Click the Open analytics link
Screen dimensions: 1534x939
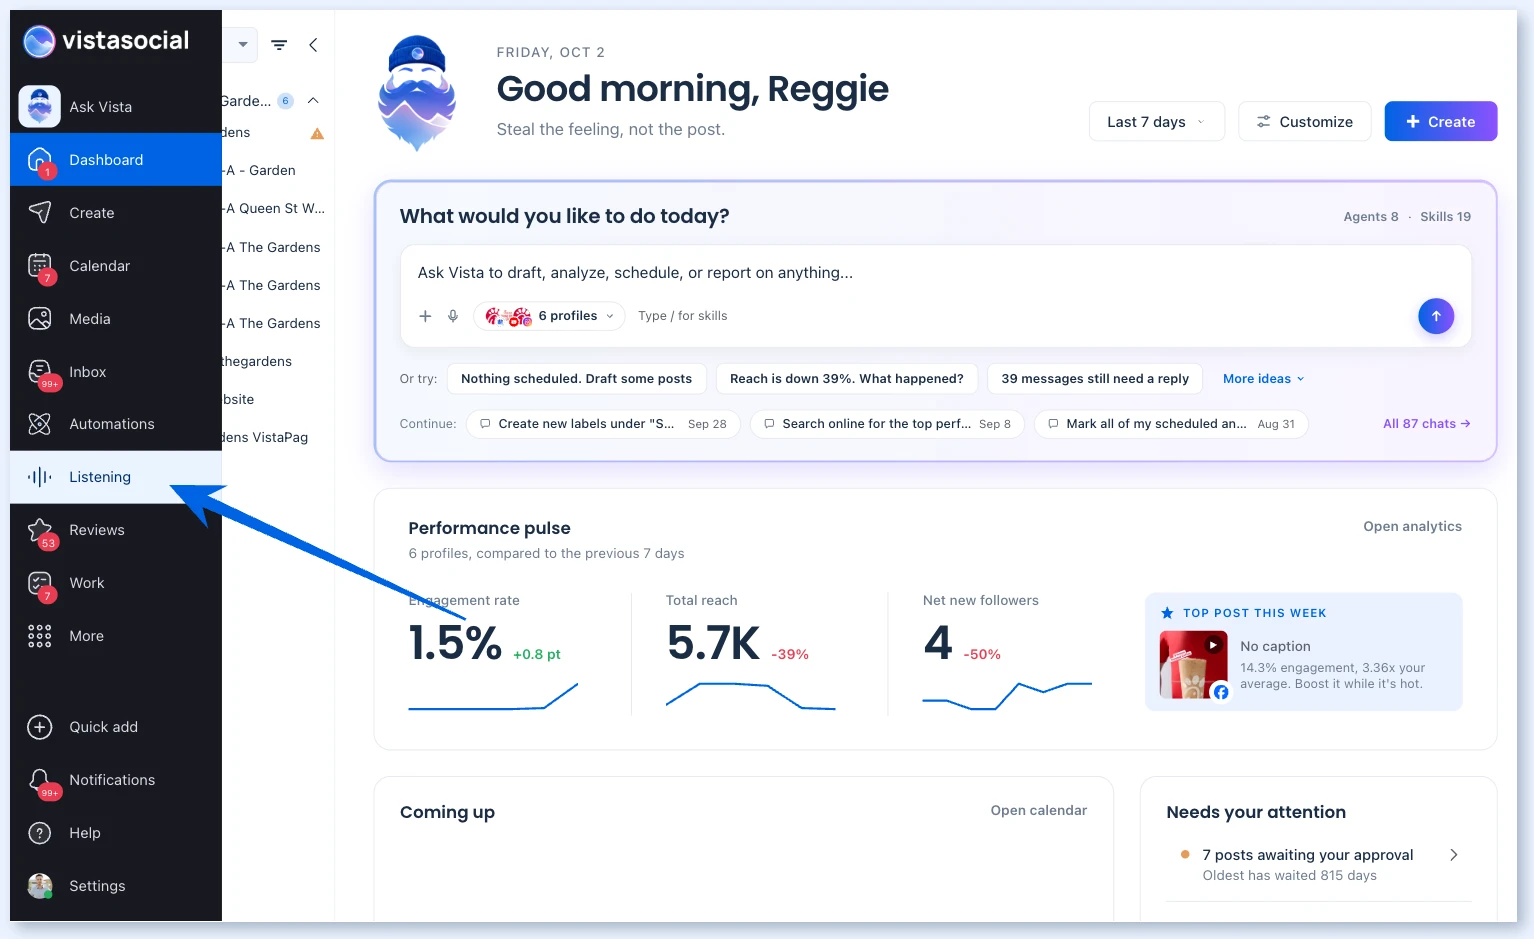1412,527
